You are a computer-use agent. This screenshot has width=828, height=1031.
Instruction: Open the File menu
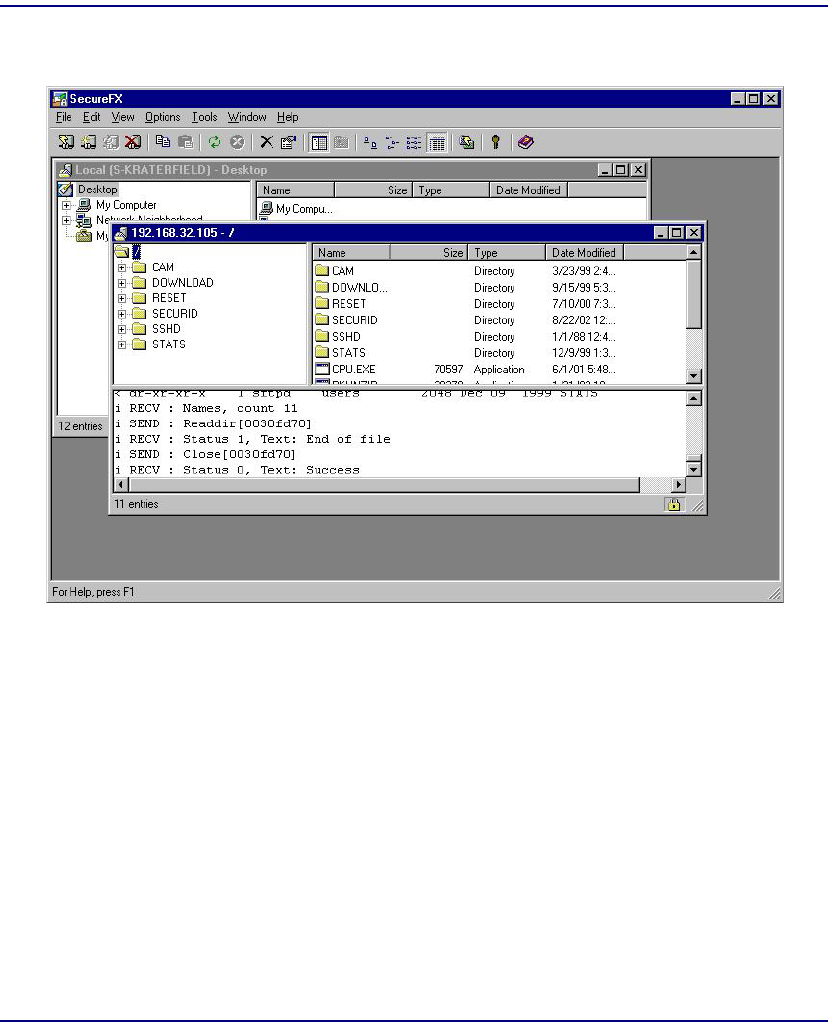point(64,117)
